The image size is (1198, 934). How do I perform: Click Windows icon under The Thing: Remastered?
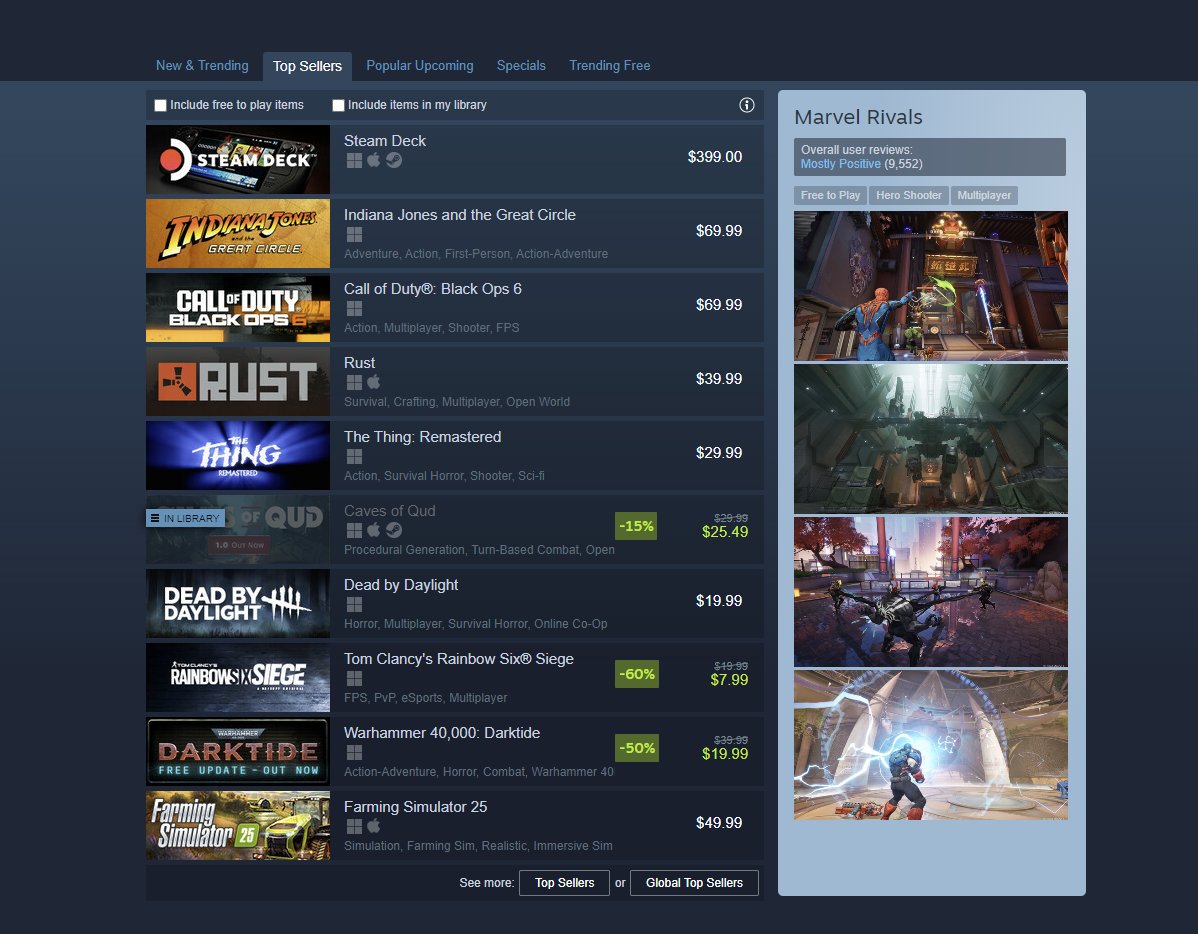pos(354,456)
